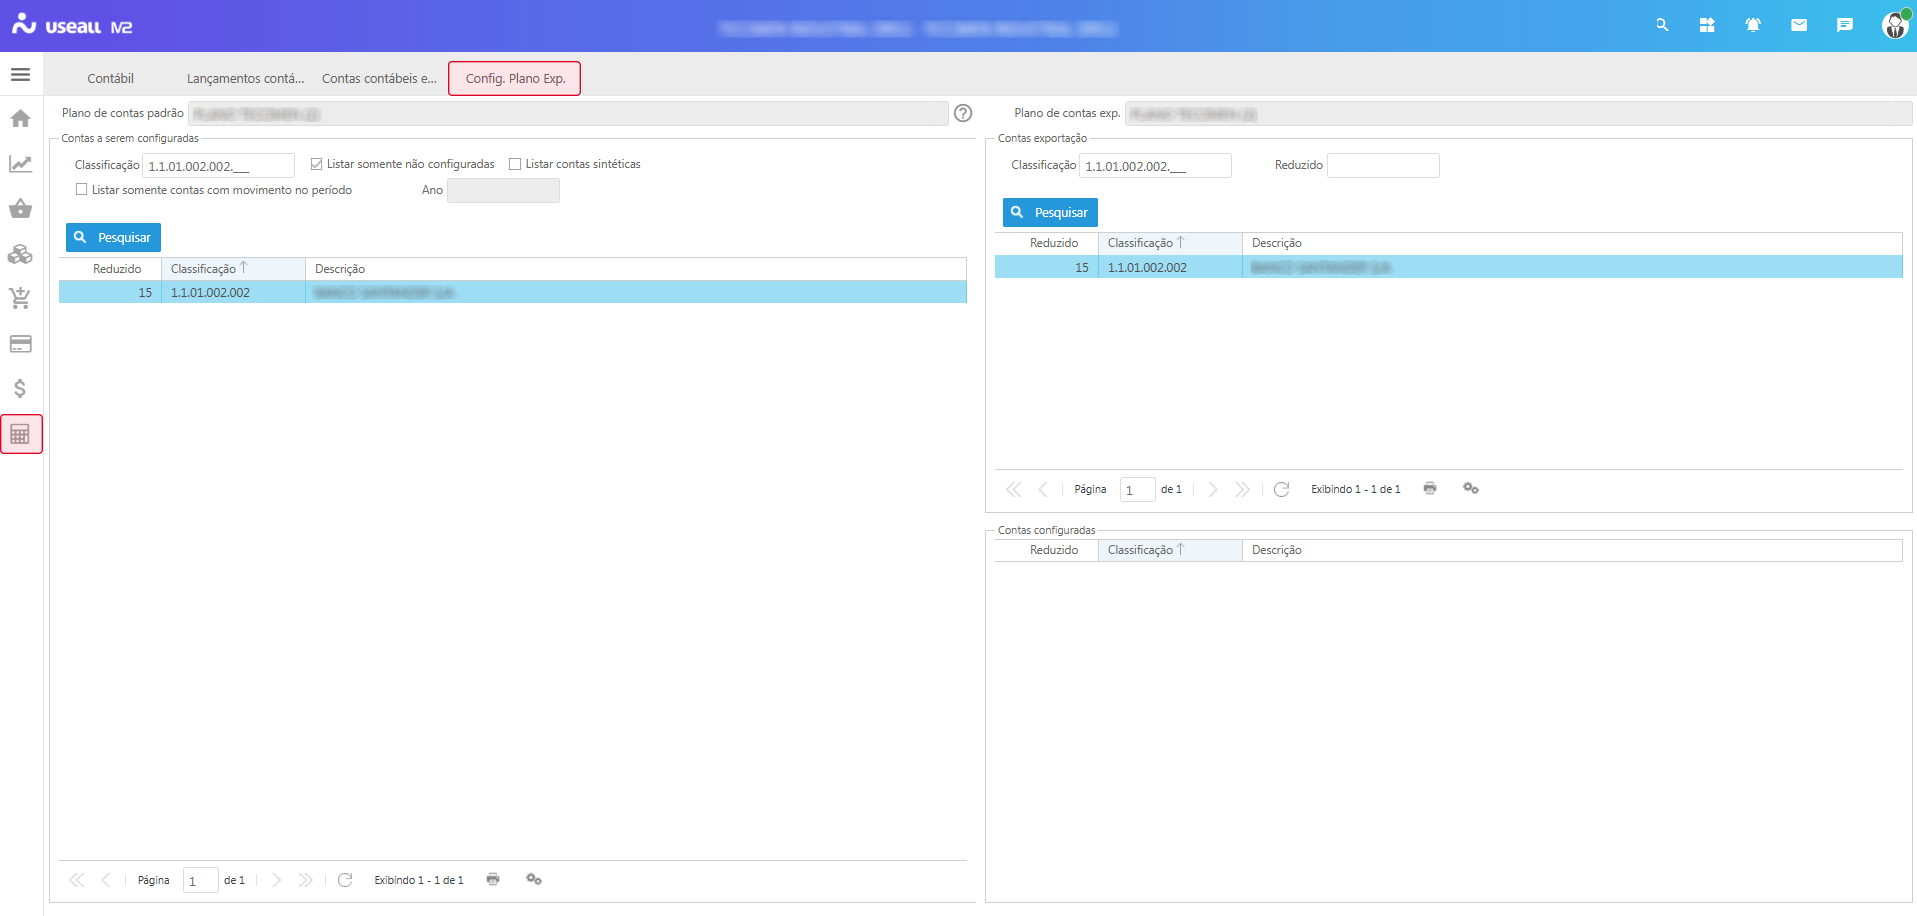Sort by Classificação in left grid header
Image resolution: width=1917 pixels, height=916 pixels.
pyautogui.click(x=204, y=269)
